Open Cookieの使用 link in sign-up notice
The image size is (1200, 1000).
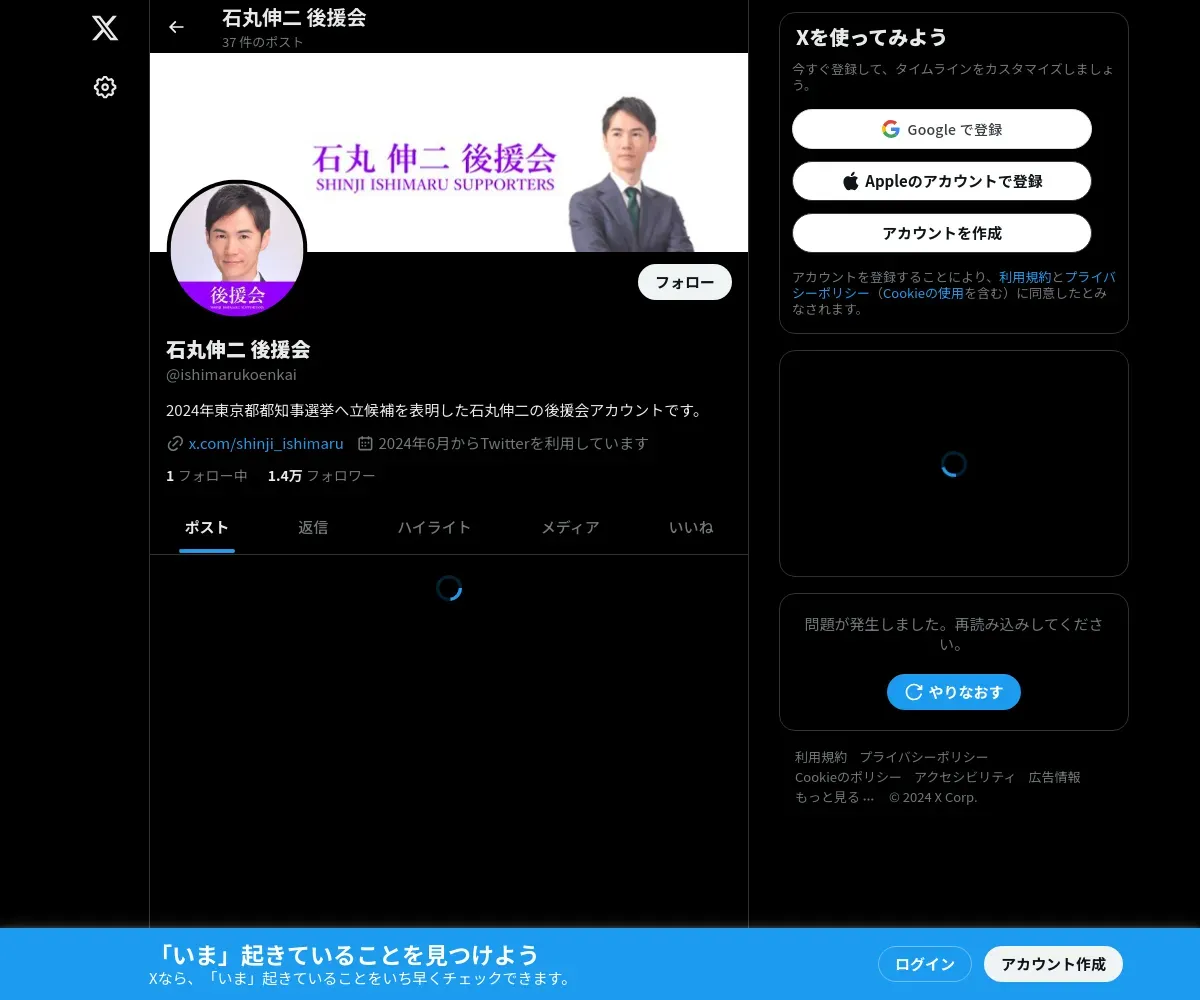[923, 293]
